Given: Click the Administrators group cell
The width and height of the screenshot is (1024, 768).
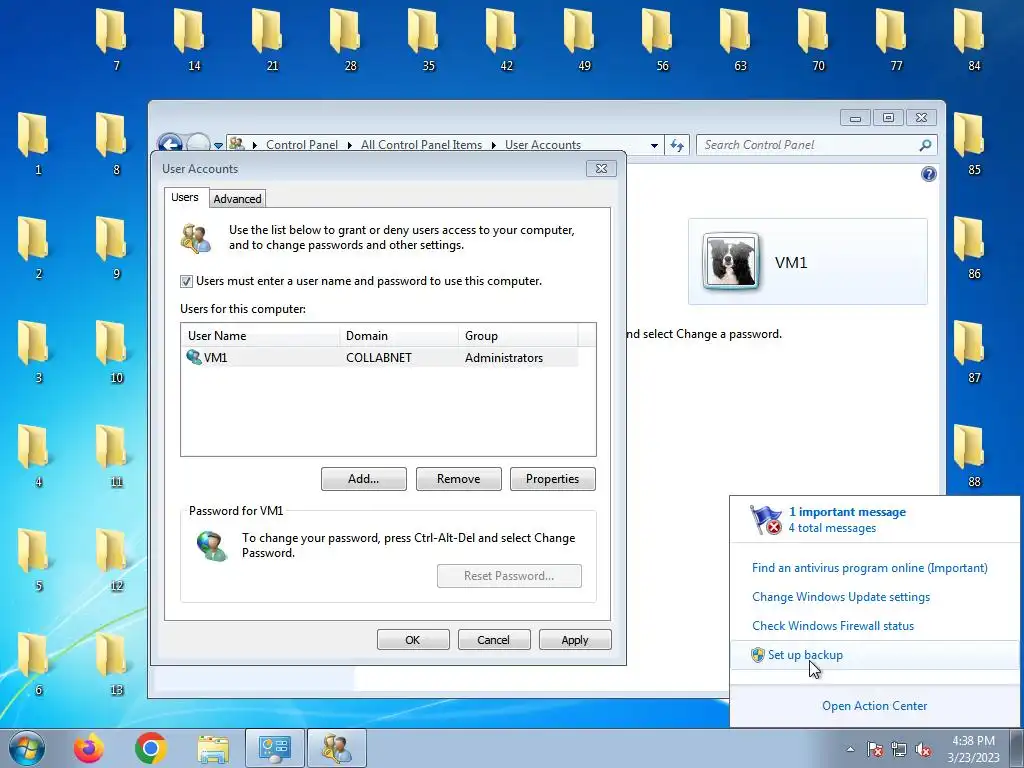Looking at the screenshot, I should [504, 358].
